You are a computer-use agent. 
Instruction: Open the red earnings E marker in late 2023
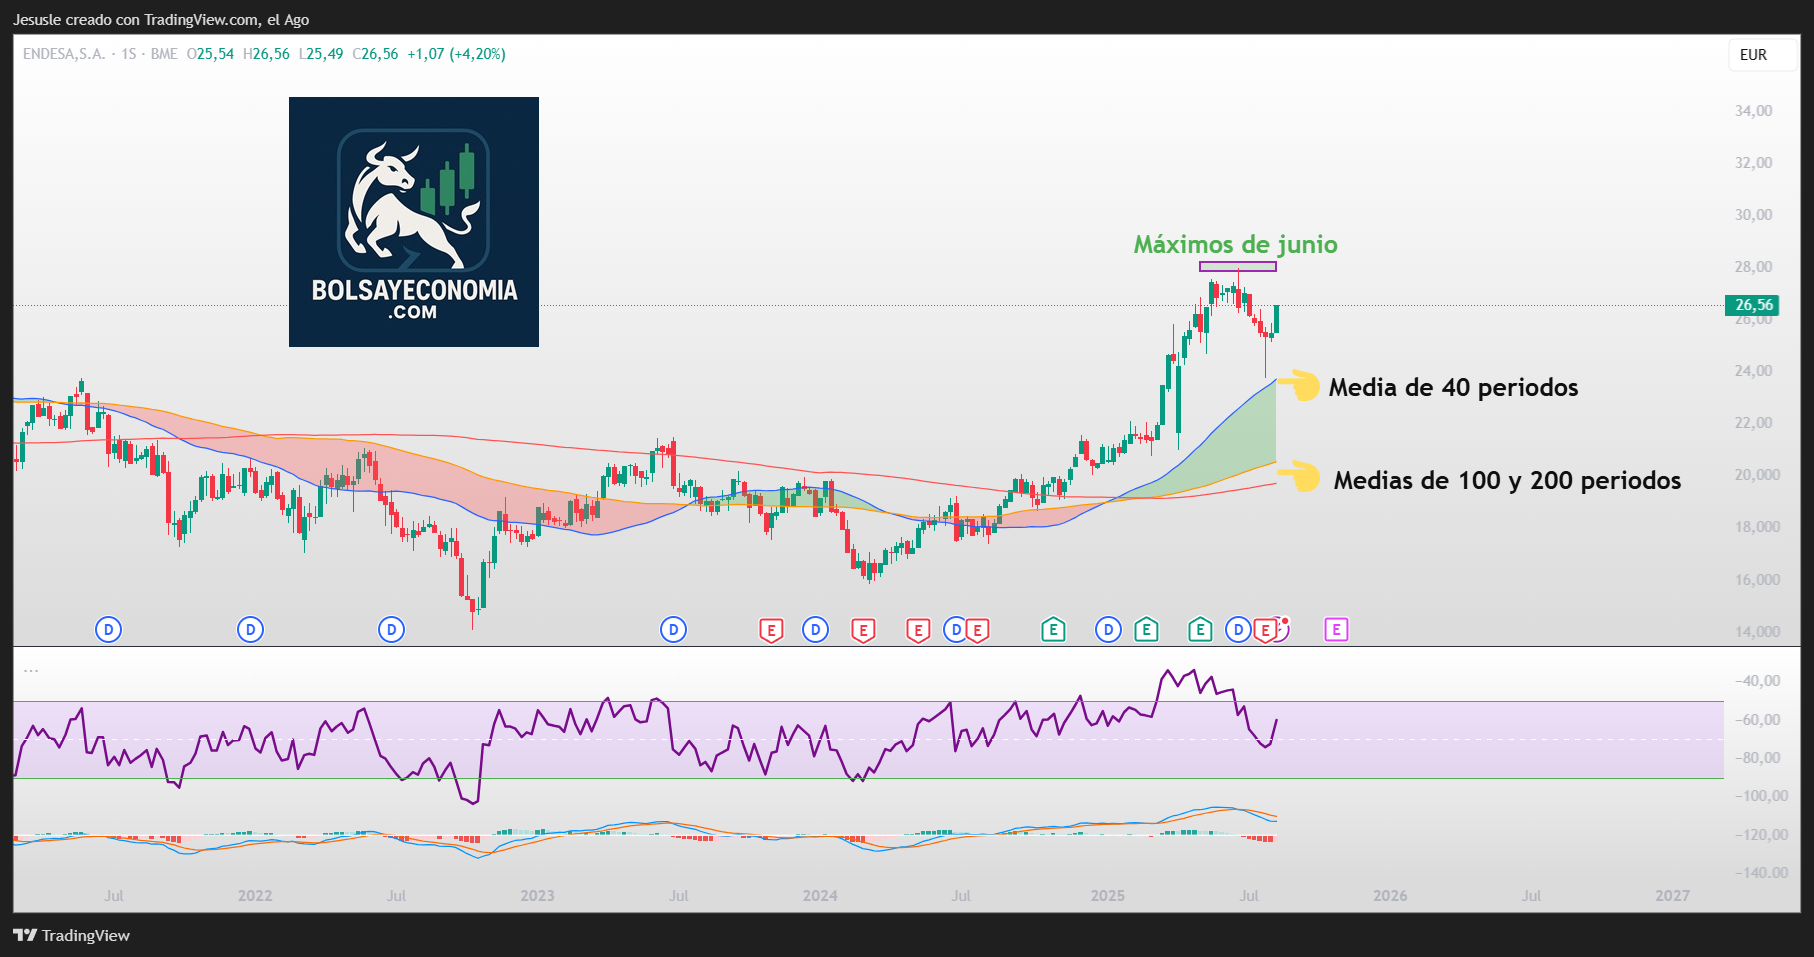pyautogui.click(x=771, y=630)
